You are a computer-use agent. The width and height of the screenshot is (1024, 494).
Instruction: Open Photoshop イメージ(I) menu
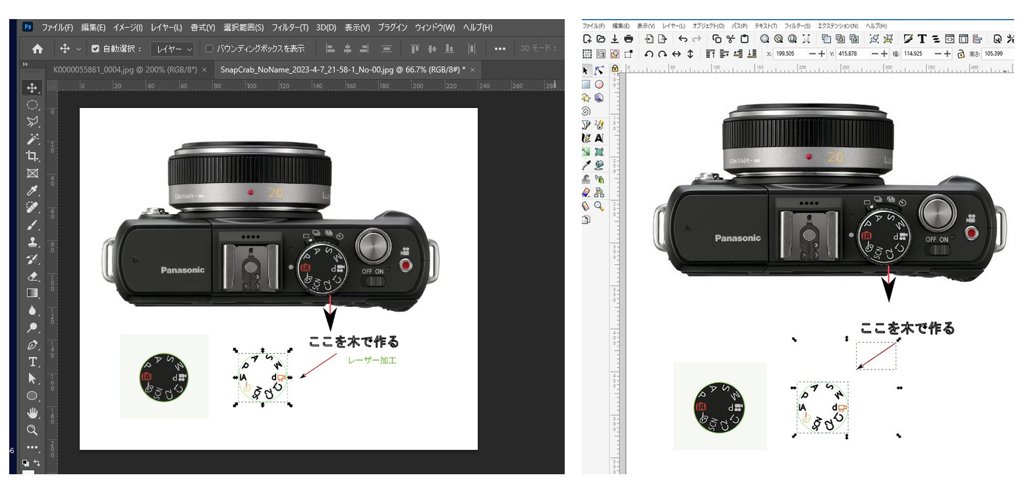coord(128,27)
